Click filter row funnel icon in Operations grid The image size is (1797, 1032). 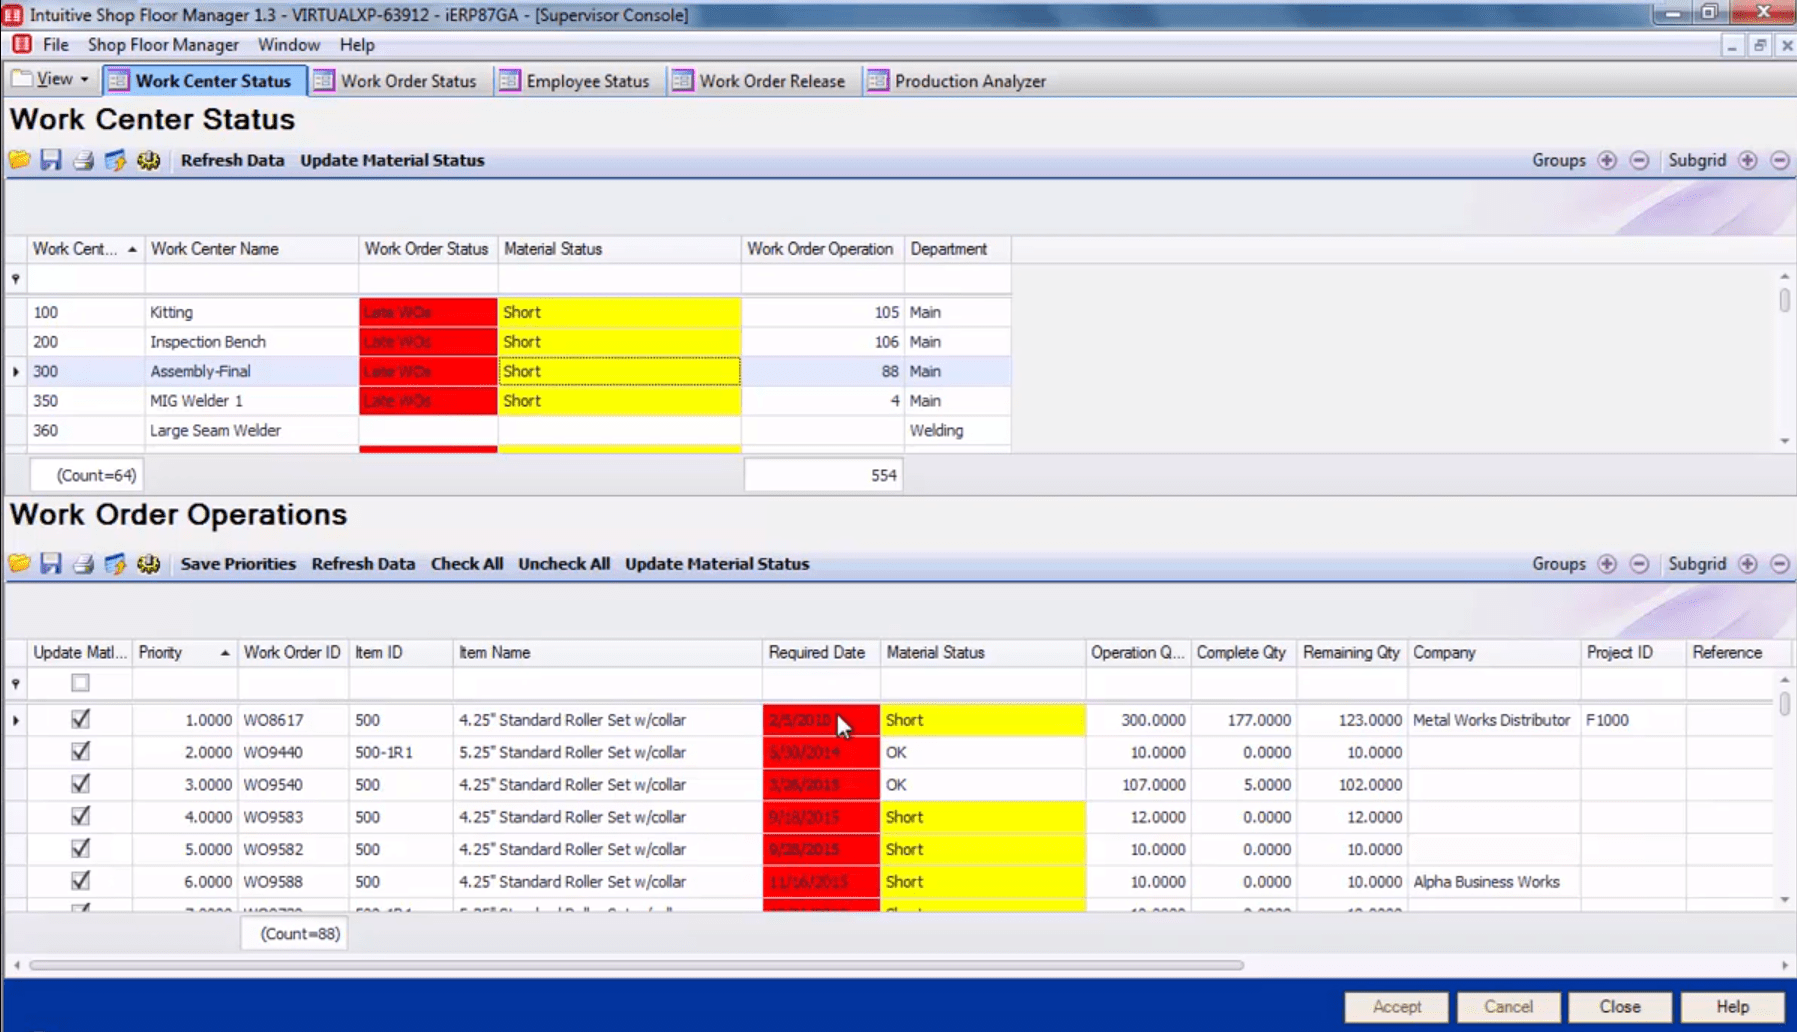coord(16,684)
